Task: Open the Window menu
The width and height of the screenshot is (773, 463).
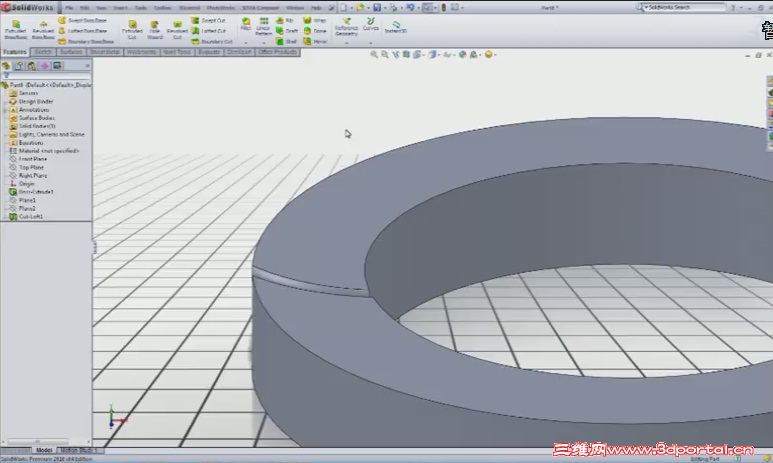Action: (x=295, y=8)
